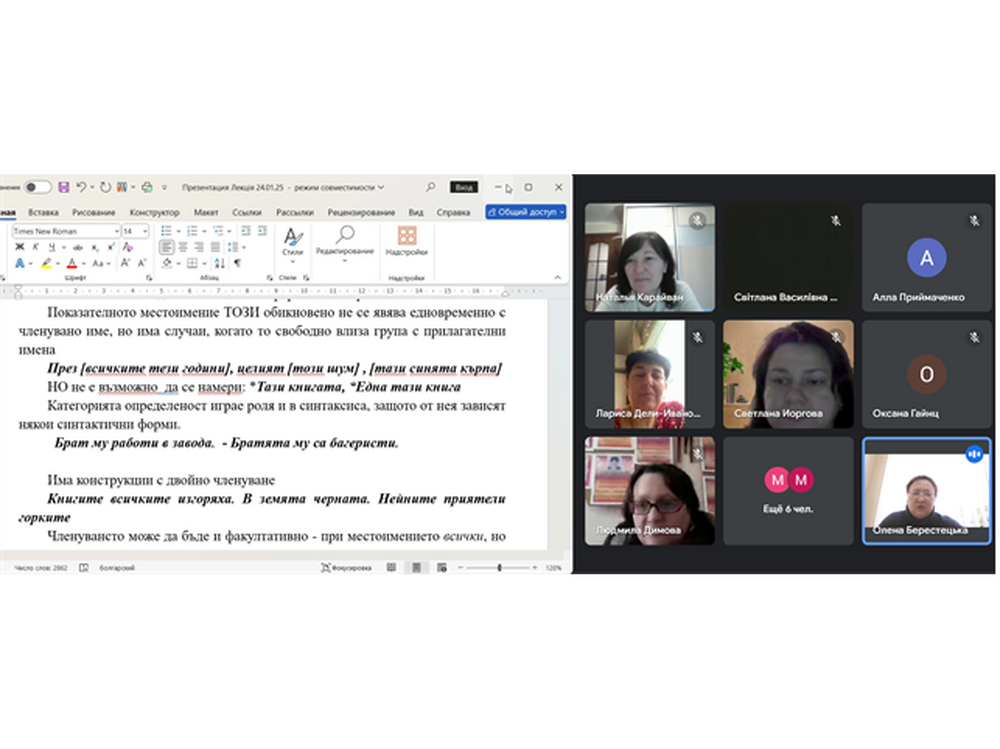Click the Вход sign-in button
The width and height of the screenshot is (1000, 749).
tap(463, 187)
